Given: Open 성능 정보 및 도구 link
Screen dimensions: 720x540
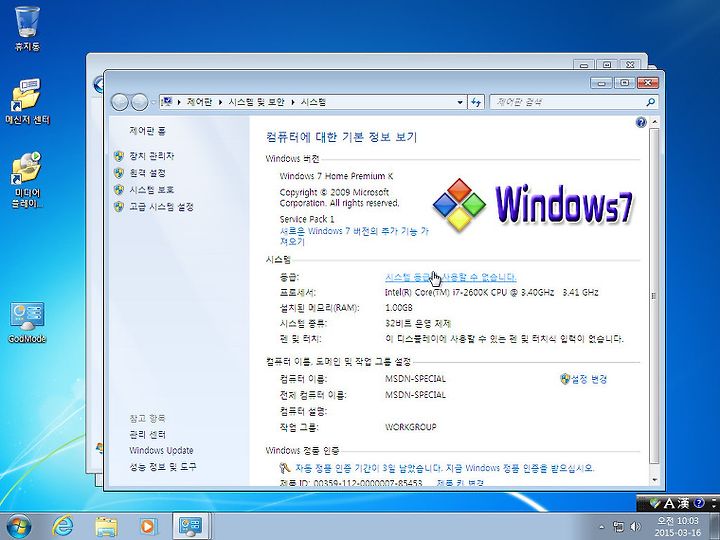Looking at the screenshot, I should pyautogui.click(x=163, y=467).
